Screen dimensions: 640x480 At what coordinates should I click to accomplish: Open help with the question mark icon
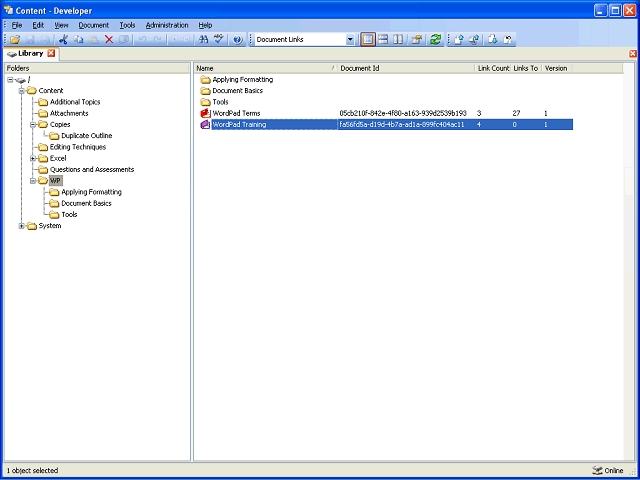238,40
